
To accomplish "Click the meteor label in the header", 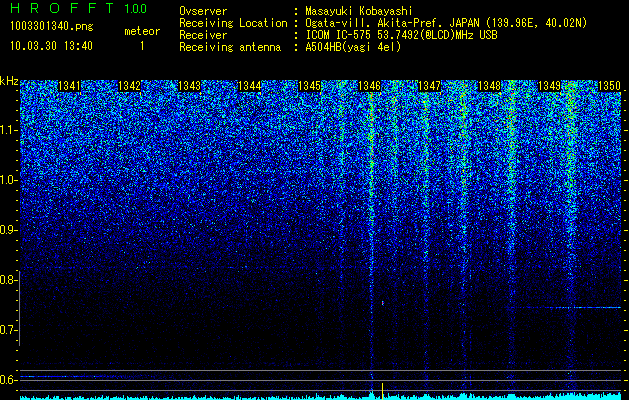I will [x=142, y=31].
